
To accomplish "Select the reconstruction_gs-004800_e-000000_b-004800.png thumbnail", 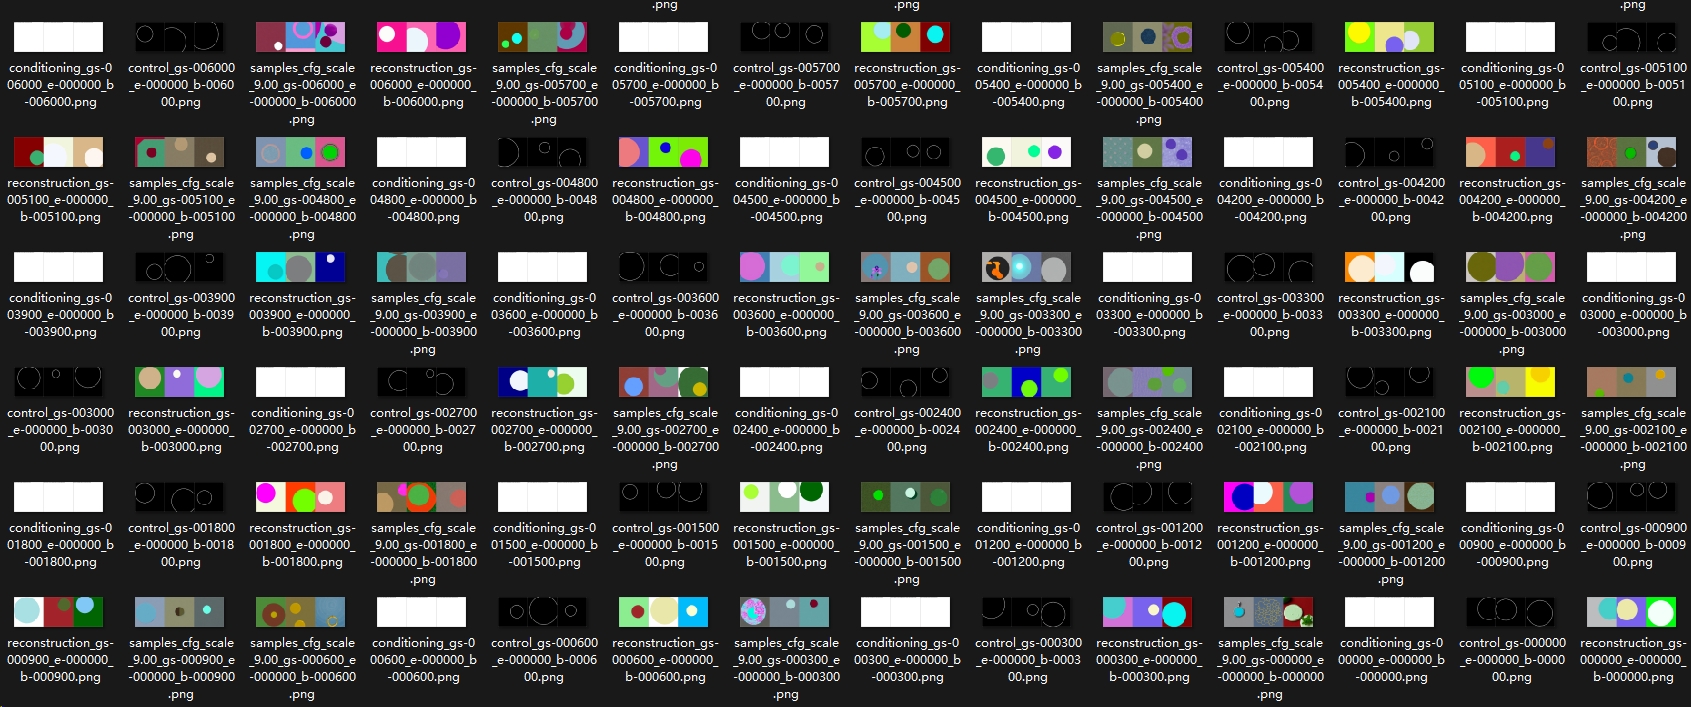I will click(x=664, y=152).
